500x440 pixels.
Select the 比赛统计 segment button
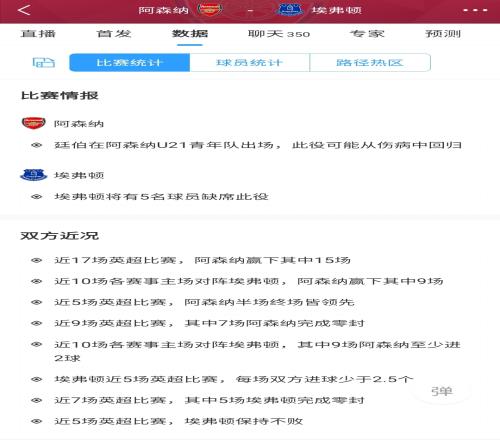click(x=130, y=62)
